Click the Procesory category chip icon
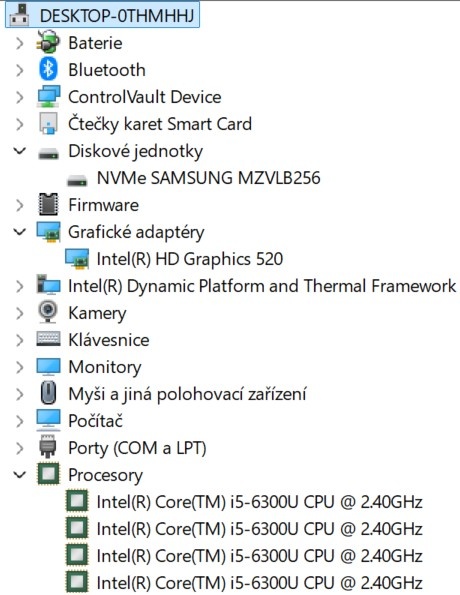This screenshot has width=460, height=595. [48, 474]
